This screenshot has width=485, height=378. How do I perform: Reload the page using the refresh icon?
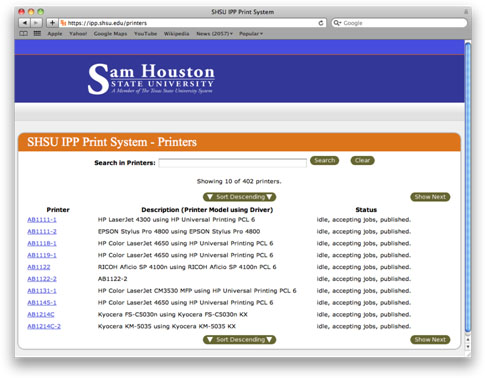321,23
